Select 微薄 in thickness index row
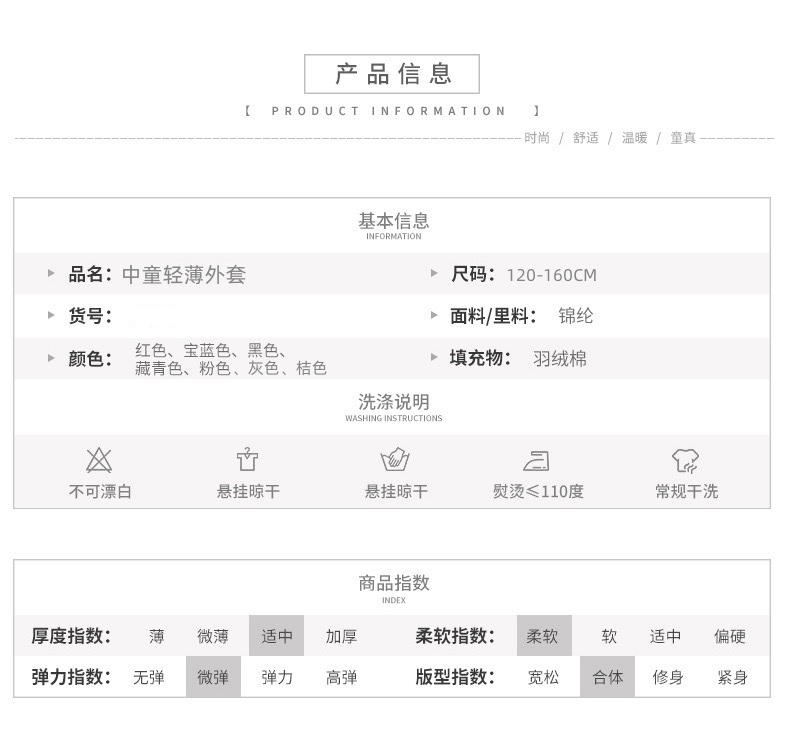The image size is (790, 729). tap(213, 636)
